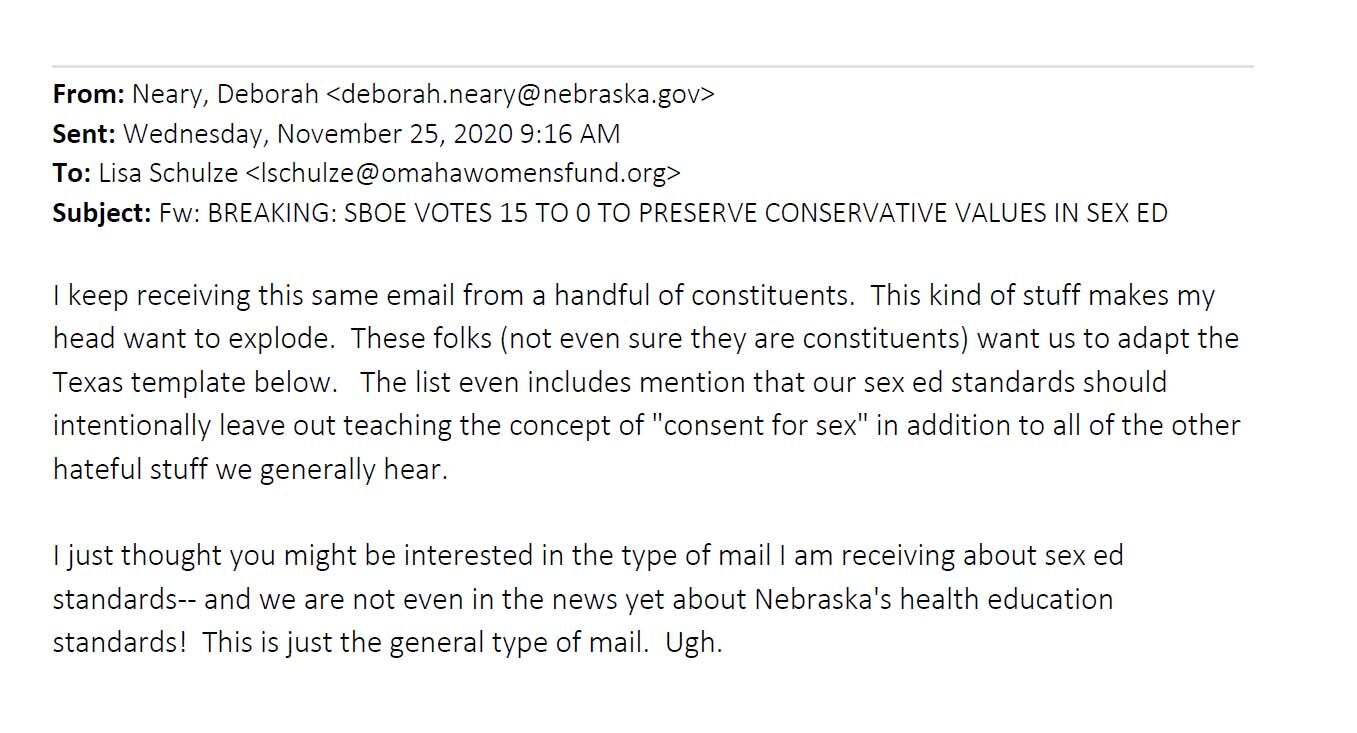This screenshot has height=733, width=1357.
Task: Click the horizontal divider above the header
Action: point(653,66)
